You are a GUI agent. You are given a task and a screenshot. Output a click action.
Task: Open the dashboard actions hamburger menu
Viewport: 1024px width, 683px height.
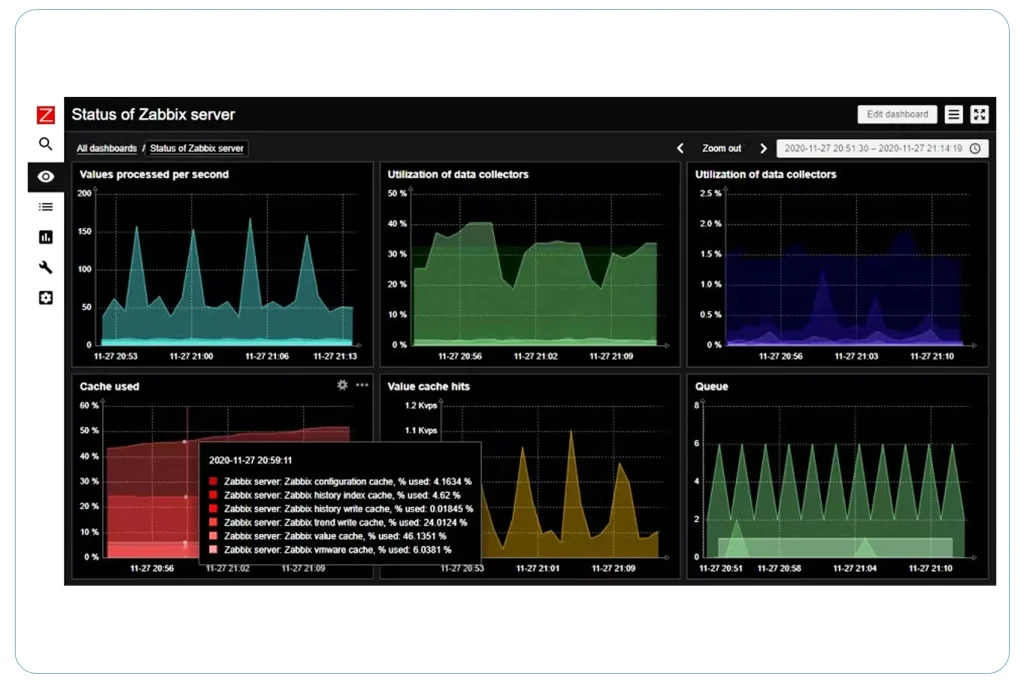coord(953,114)
